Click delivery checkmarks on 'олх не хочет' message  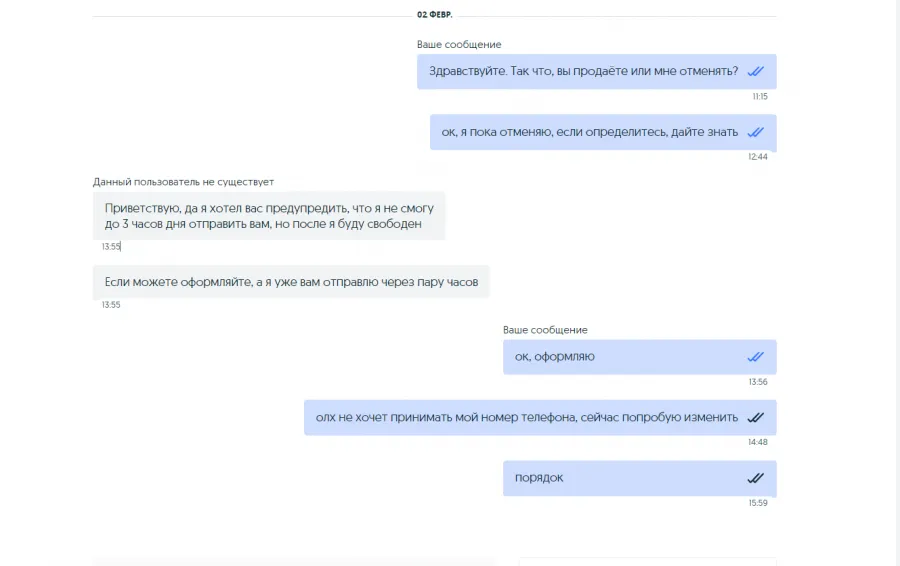[x=755, y=417]
